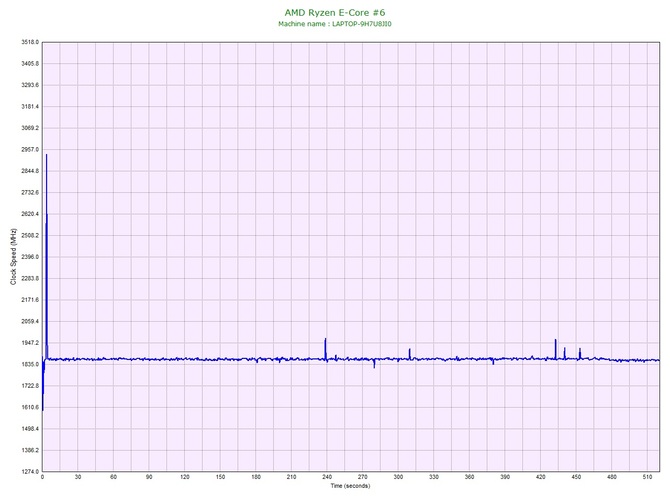Click the 1947.2 y-axis value

pyautogui.click(x=30, y=343)
